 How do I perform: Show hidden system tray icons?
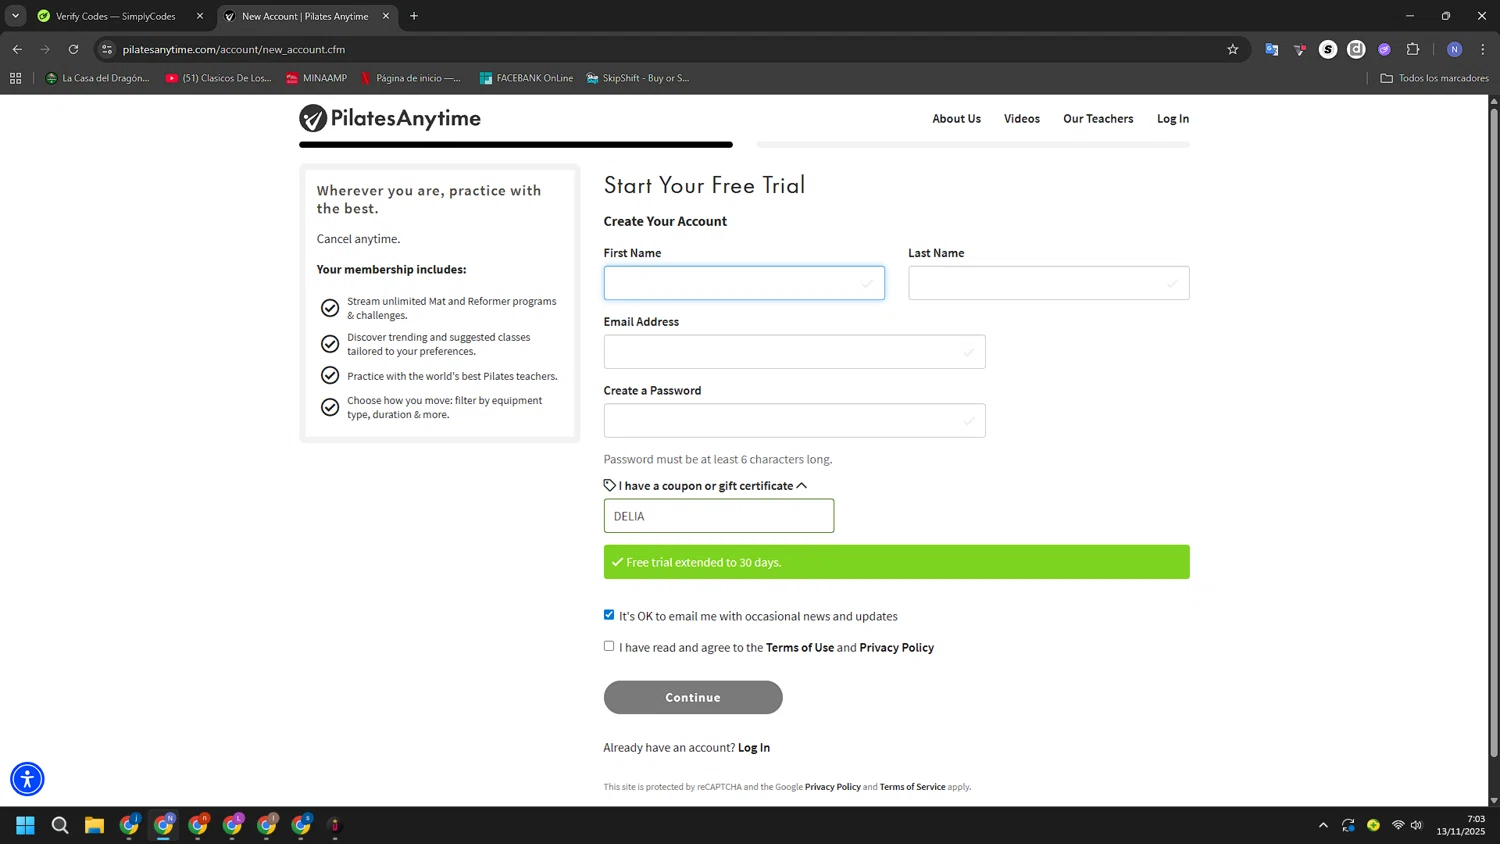coord(1323,825)
